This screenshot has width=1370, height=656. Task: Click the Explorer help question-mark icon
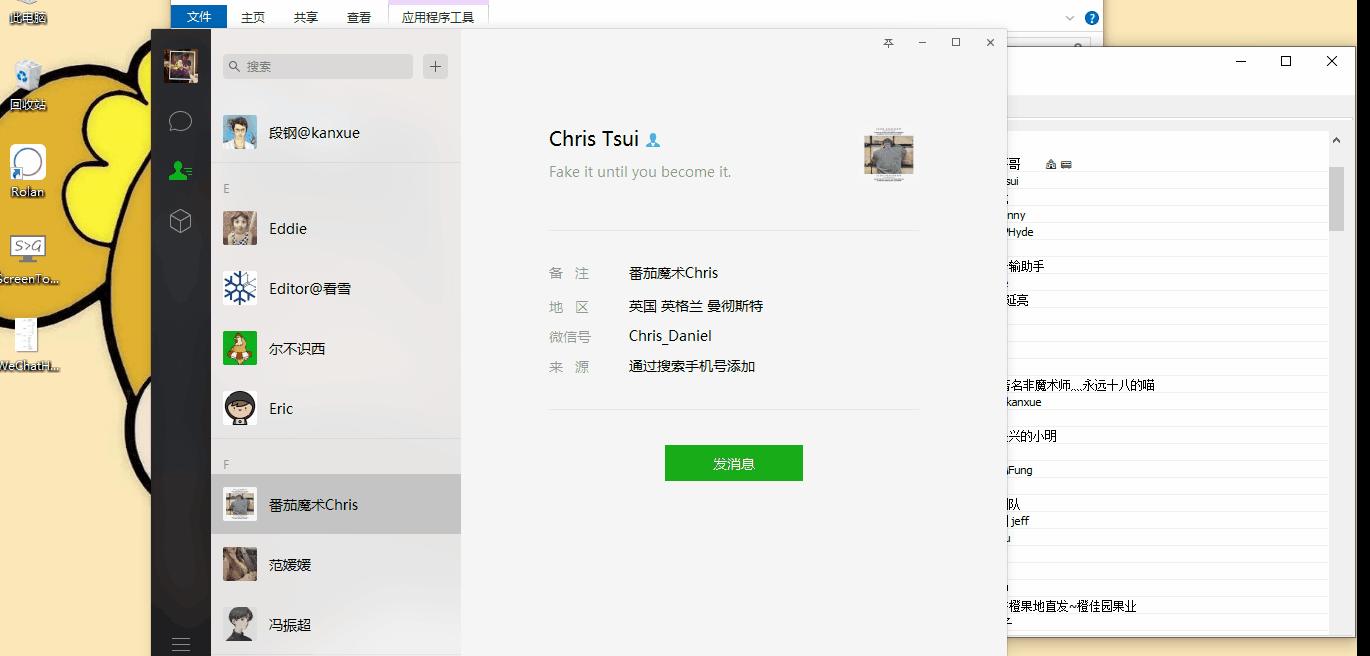(1091, 17)
